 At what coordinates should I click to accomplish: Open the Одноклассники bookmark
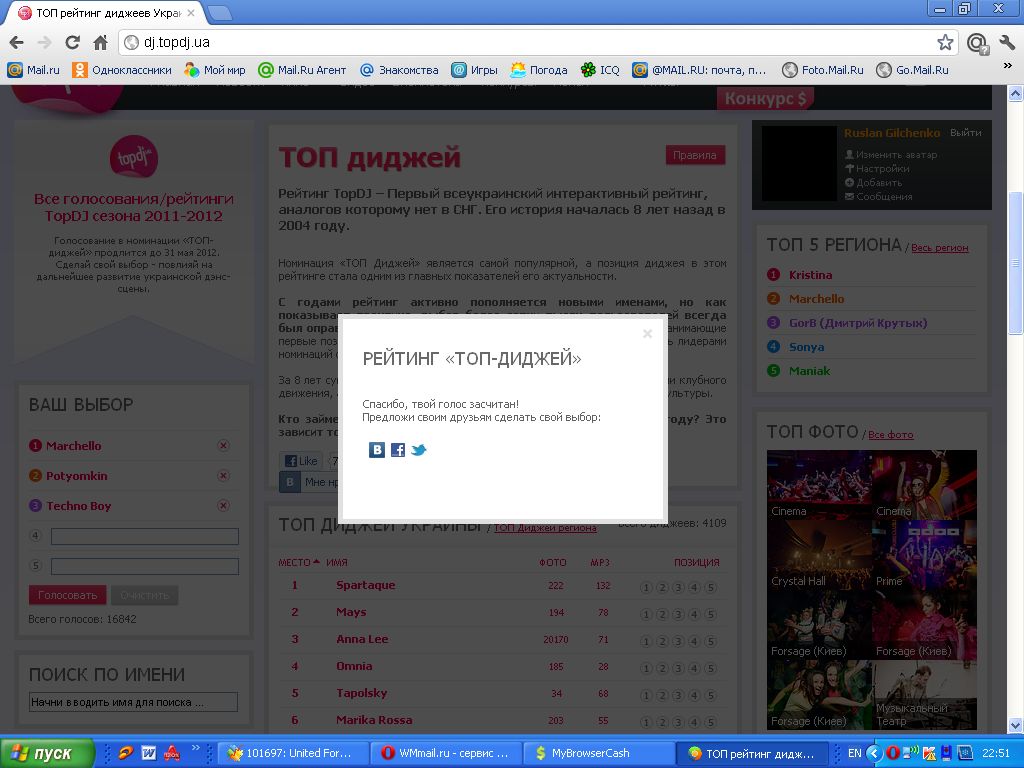click(122, 70)
